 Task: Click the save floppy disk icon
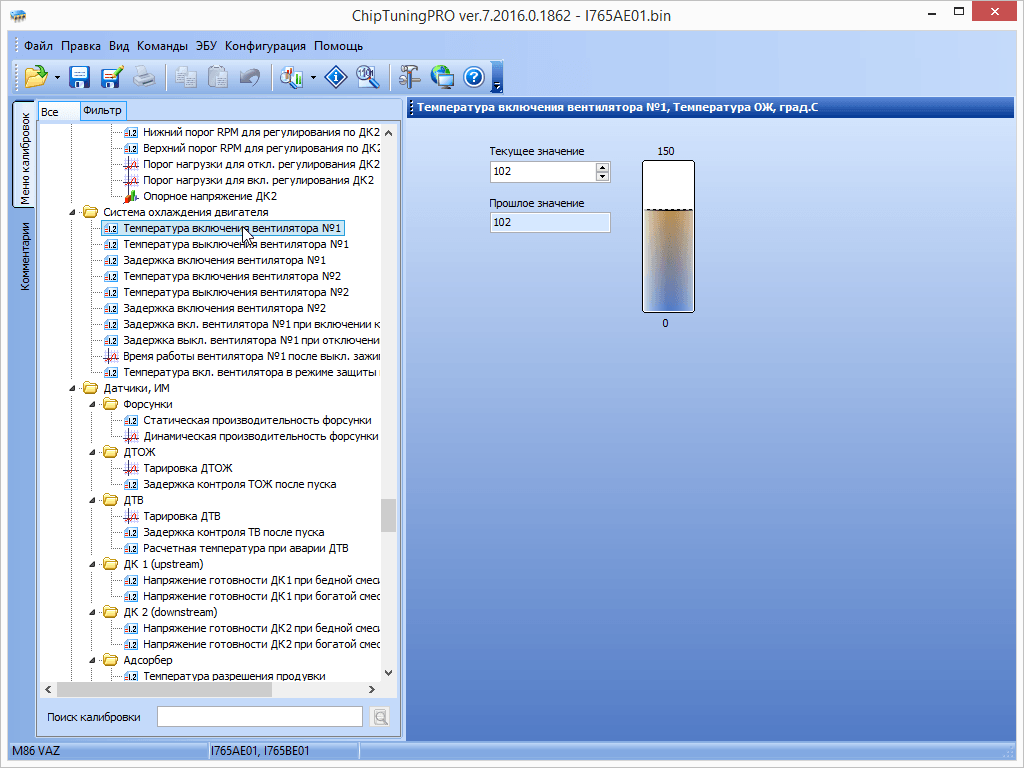[80, 76]
